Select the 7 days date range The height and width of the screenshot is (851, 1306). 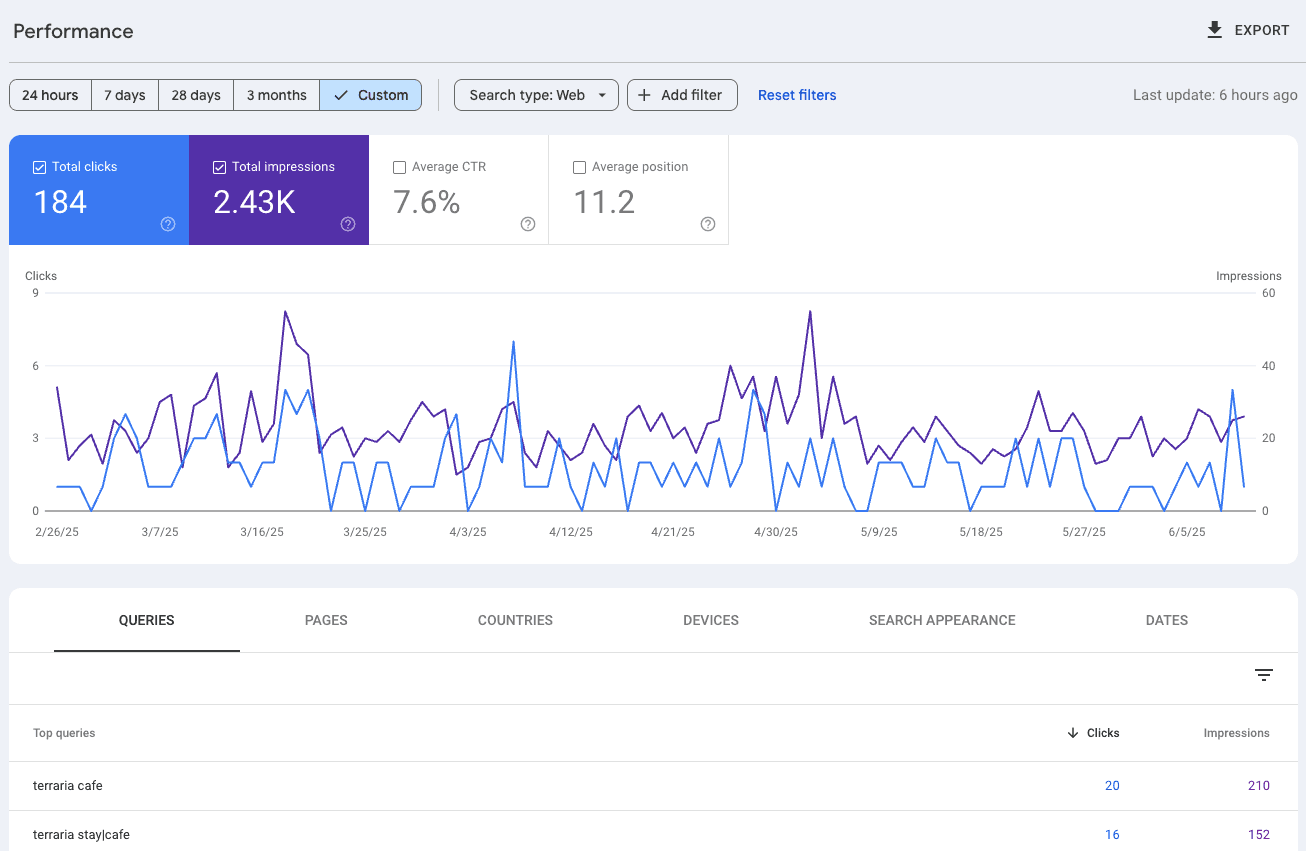(x=125, y=95)
